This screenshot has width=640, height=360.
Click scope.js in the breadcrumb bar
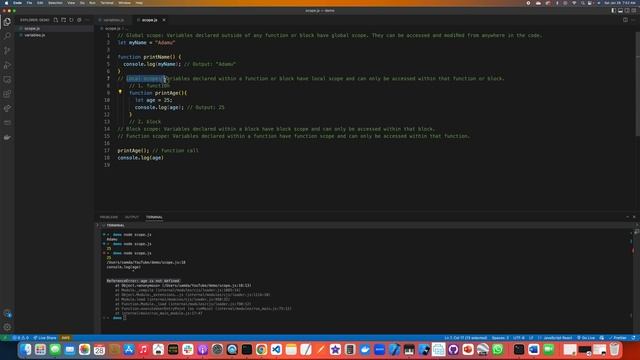coord(112,29)
